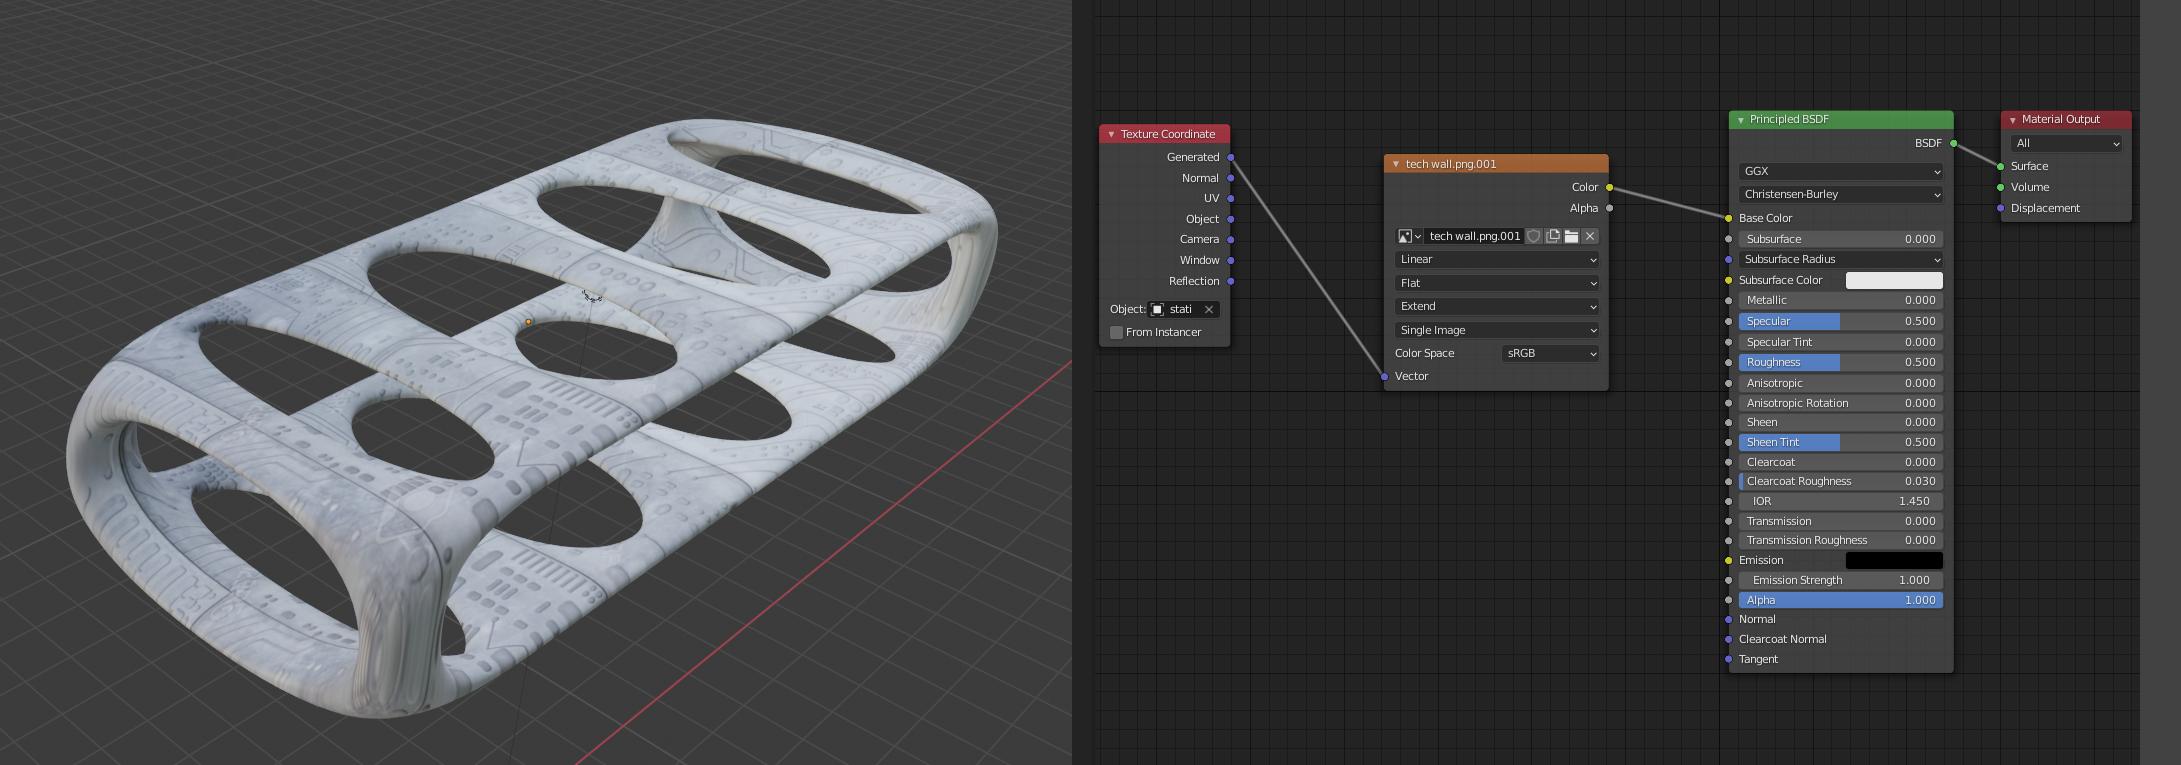Image resolution: width=2181 pixels, height=765 pixels.
Task: Unlink the tech wall.png.001 image
Action: [x=1590, y=236]
